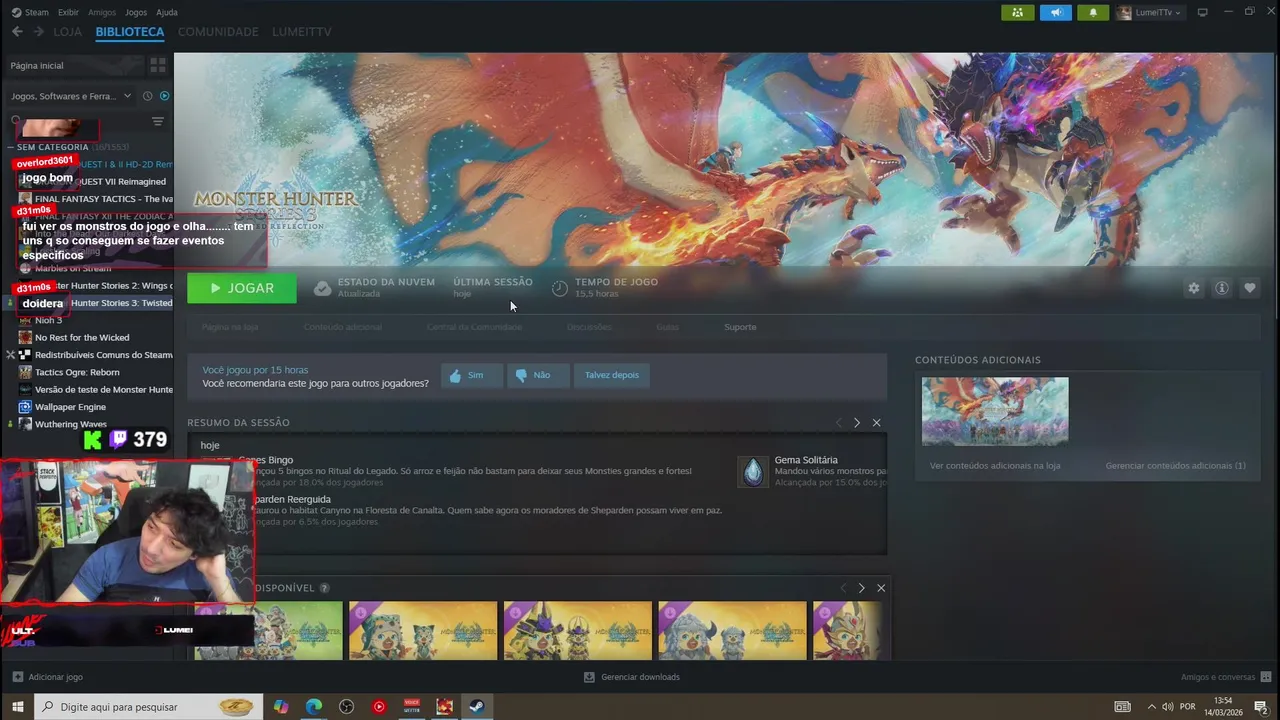
Task: Close the available items panel
Action: [881, 588]
